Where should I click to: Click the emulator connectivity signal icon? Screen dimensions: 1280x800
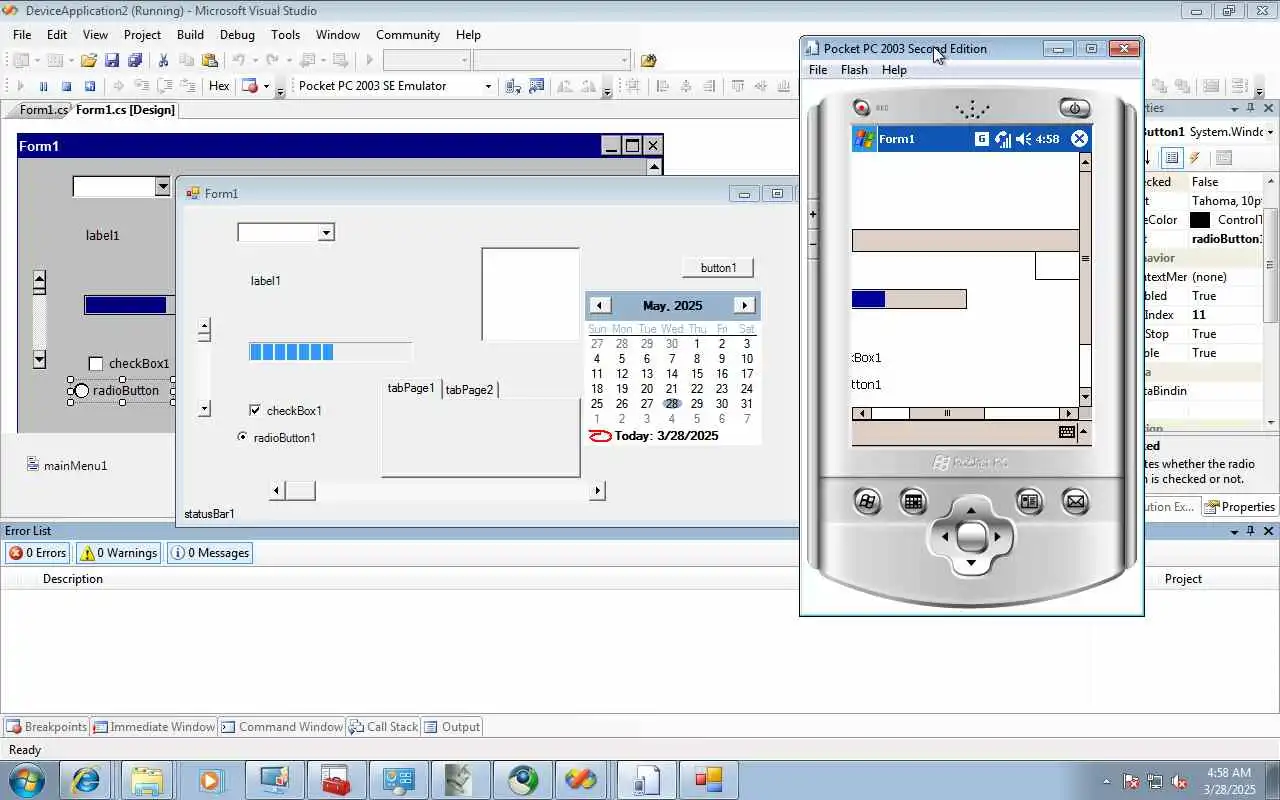1002,139
